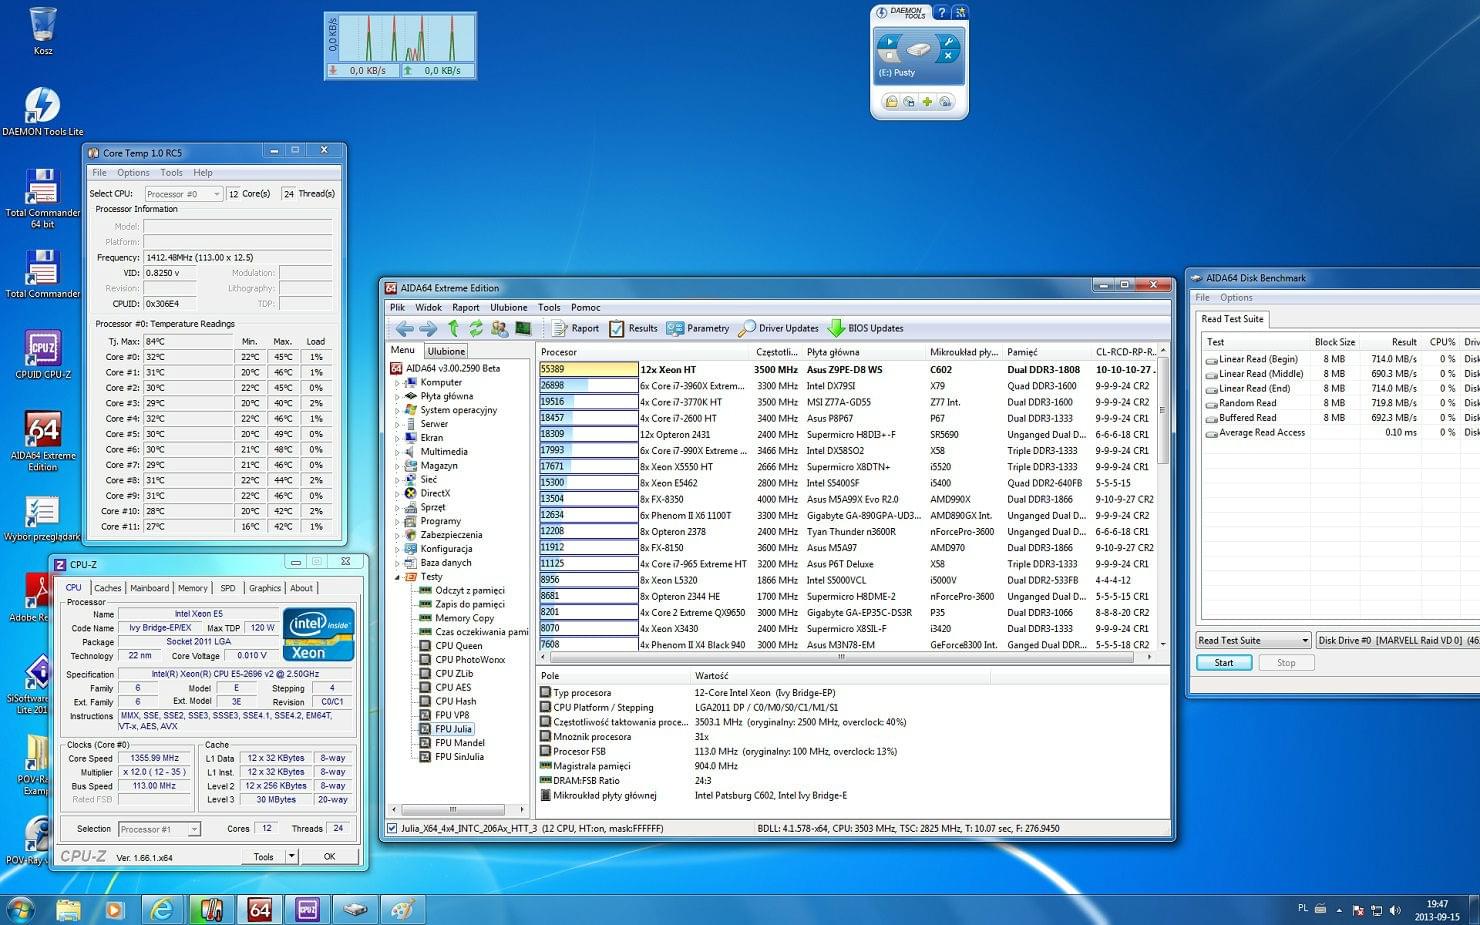Open Read Test Suite dropdown in Disk Benchmark

click(1253, 640)
